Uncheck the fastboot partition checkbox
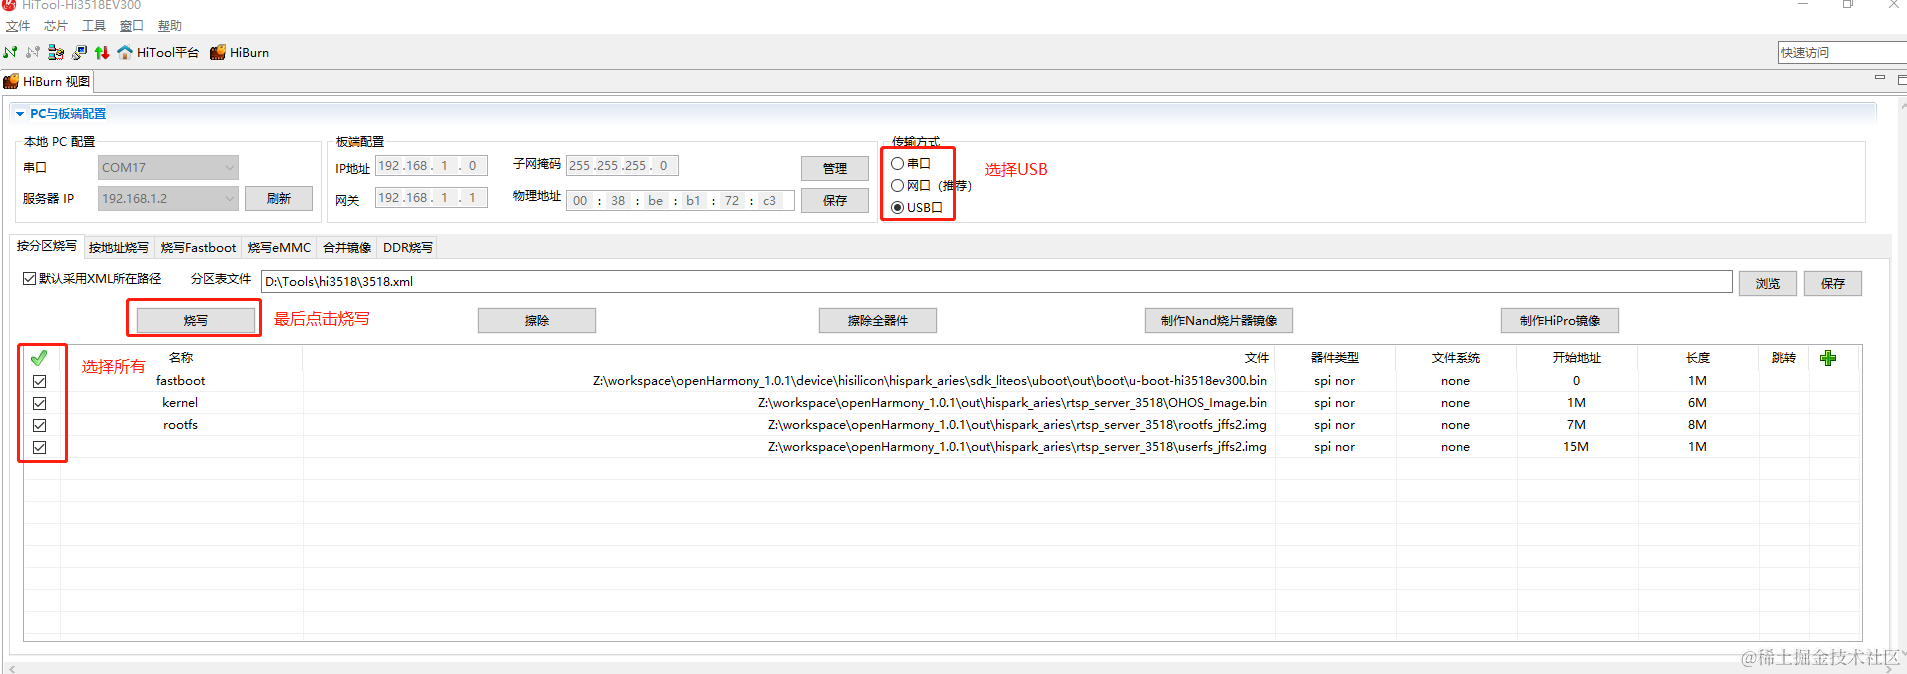 (39, 381)
